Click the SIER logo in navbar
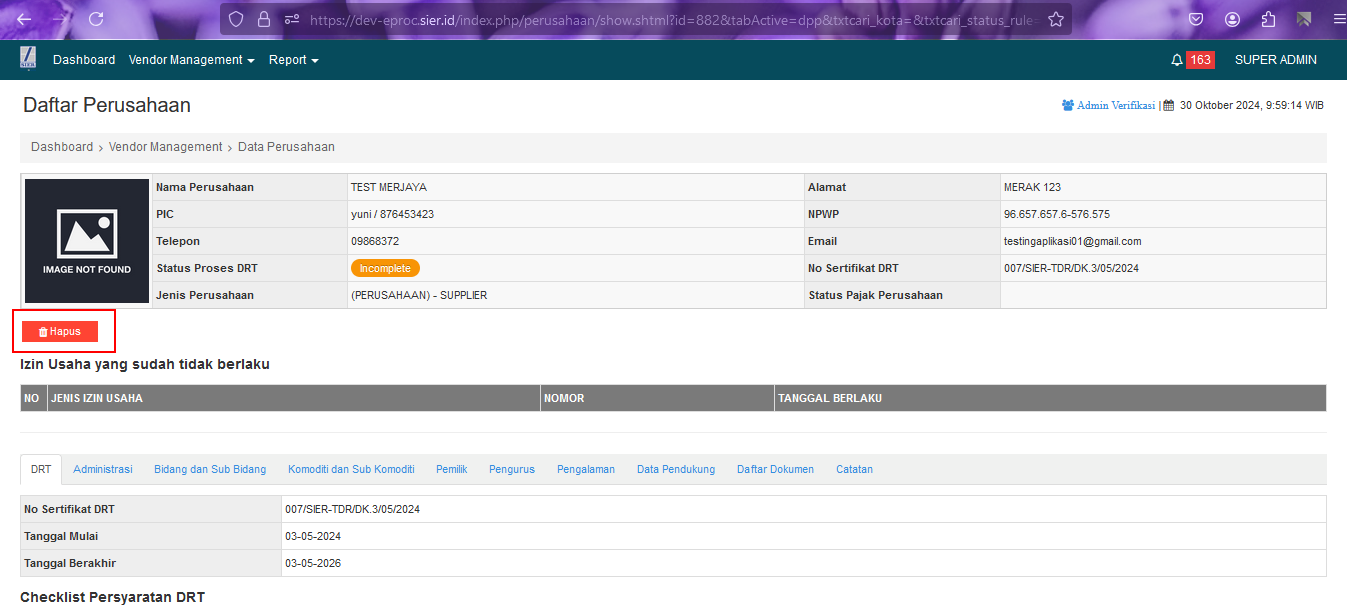Screen dimensions: 1347x608 click(x=28, y=59)
